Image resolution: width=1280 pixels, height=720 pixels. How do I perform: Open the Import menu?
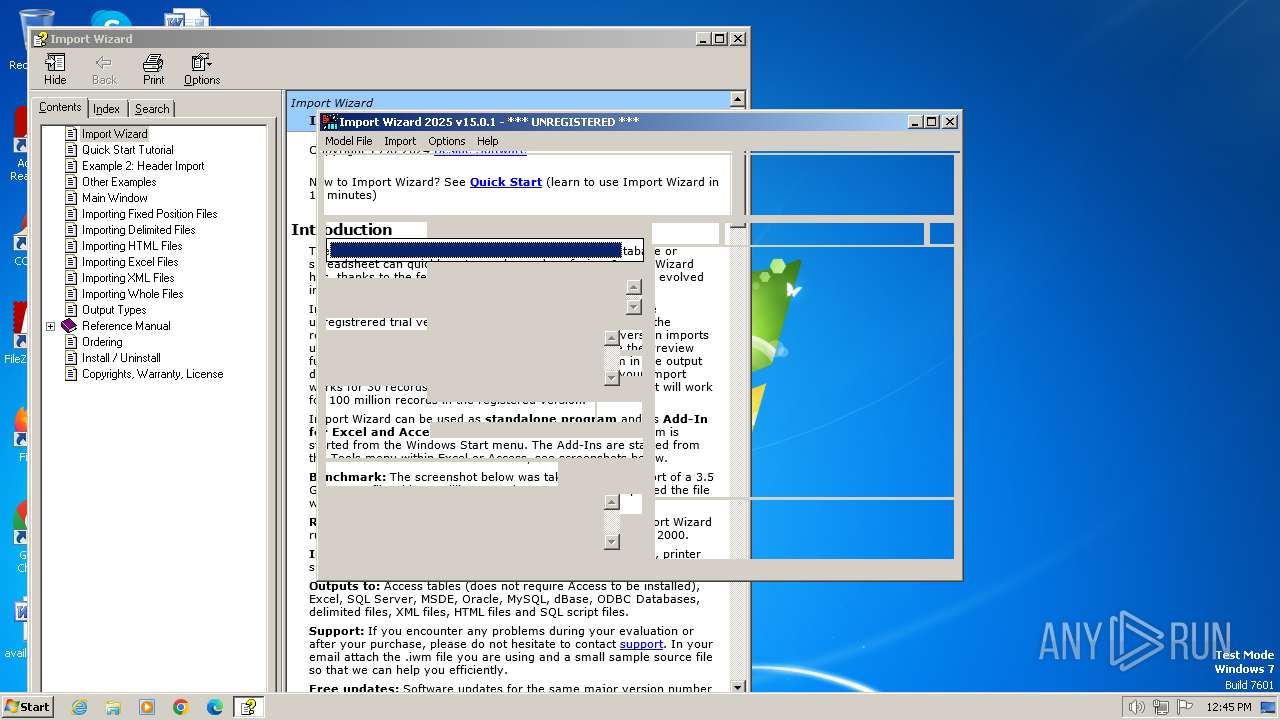pos(400,141)
